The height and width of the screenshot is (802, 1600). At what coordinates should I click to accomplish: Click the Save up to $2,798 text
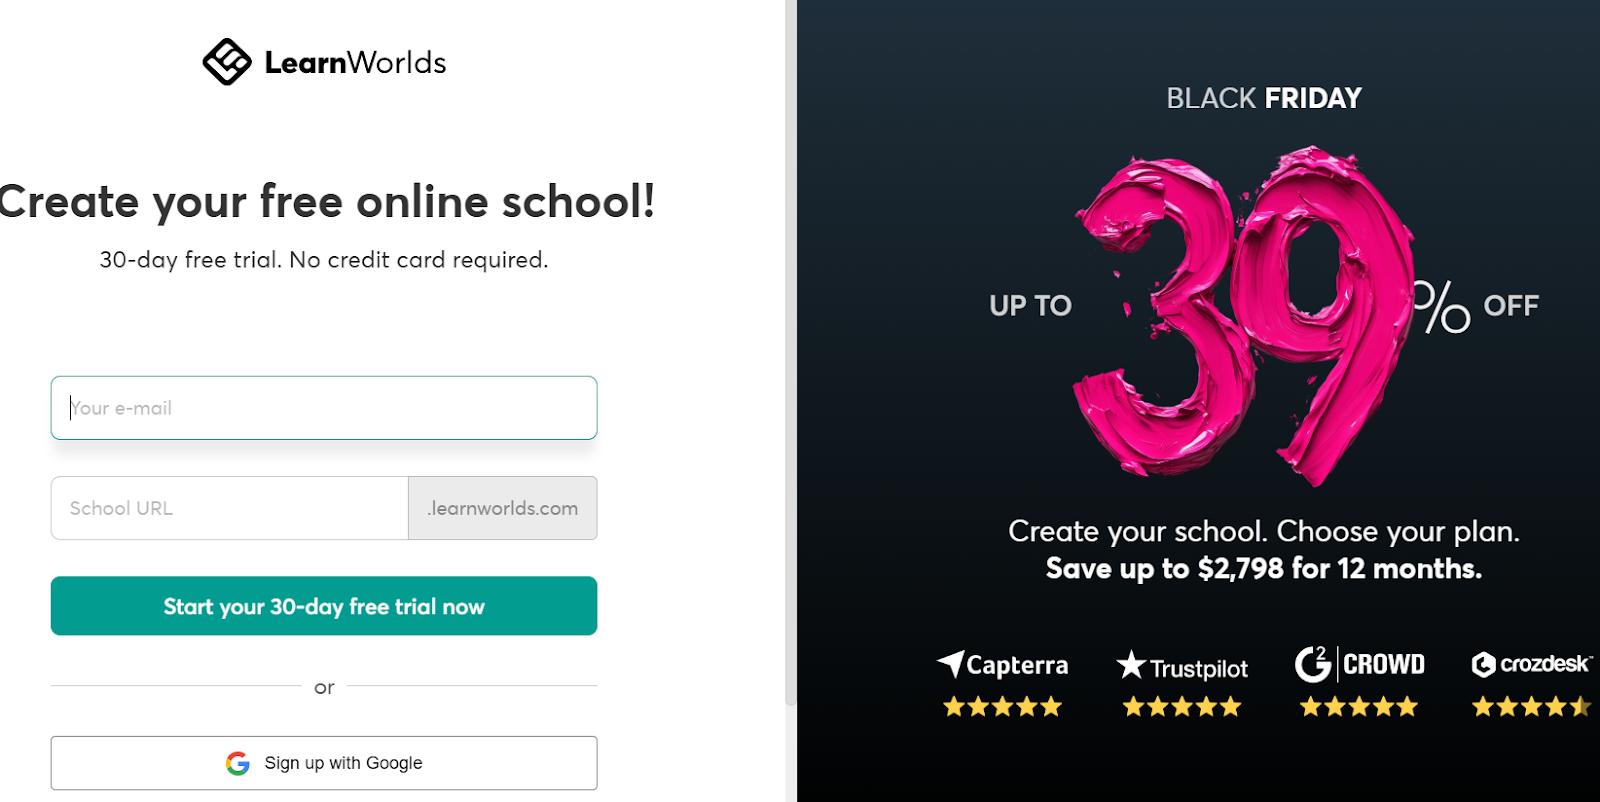tap(1264, 569)
